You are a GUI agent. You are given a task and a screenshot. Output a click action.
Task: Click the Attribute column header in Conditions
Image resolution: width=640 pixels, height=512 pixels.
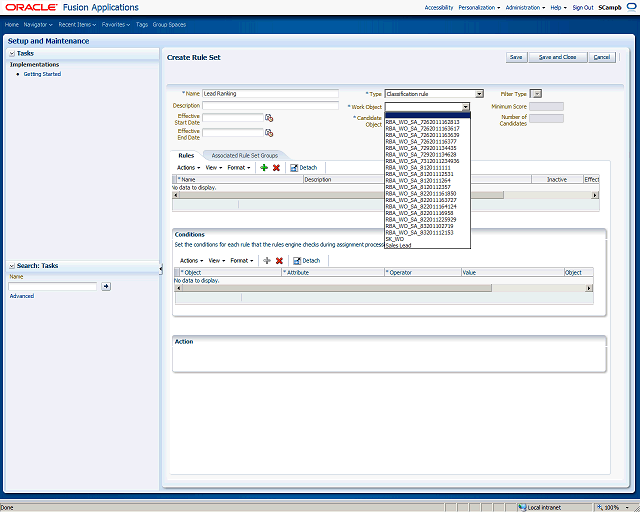point(333,272)
